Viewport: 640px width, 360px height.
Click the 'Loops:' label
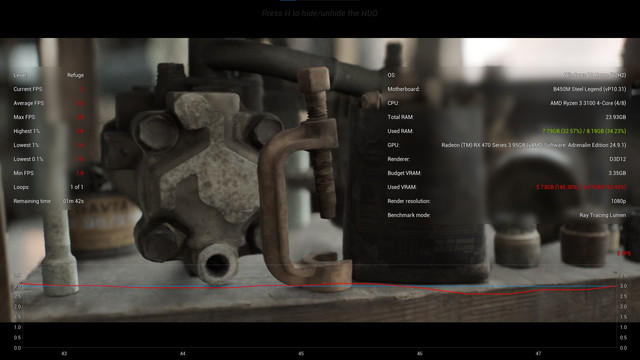pyautogui.click(x=21, y=187)
